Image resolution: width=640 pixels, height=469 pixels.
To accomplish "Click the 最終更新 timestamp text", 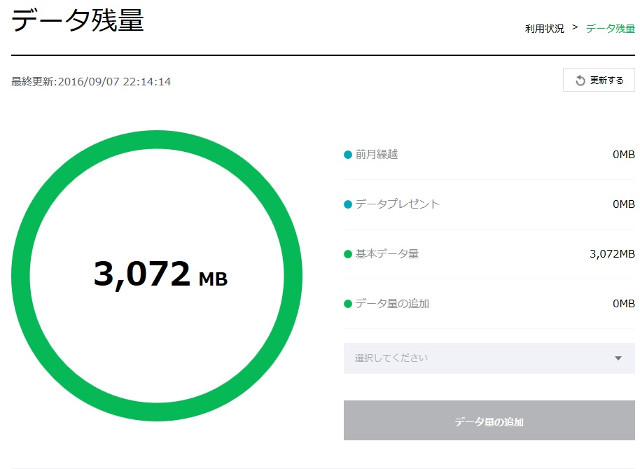I will click(x=91, y=81).
